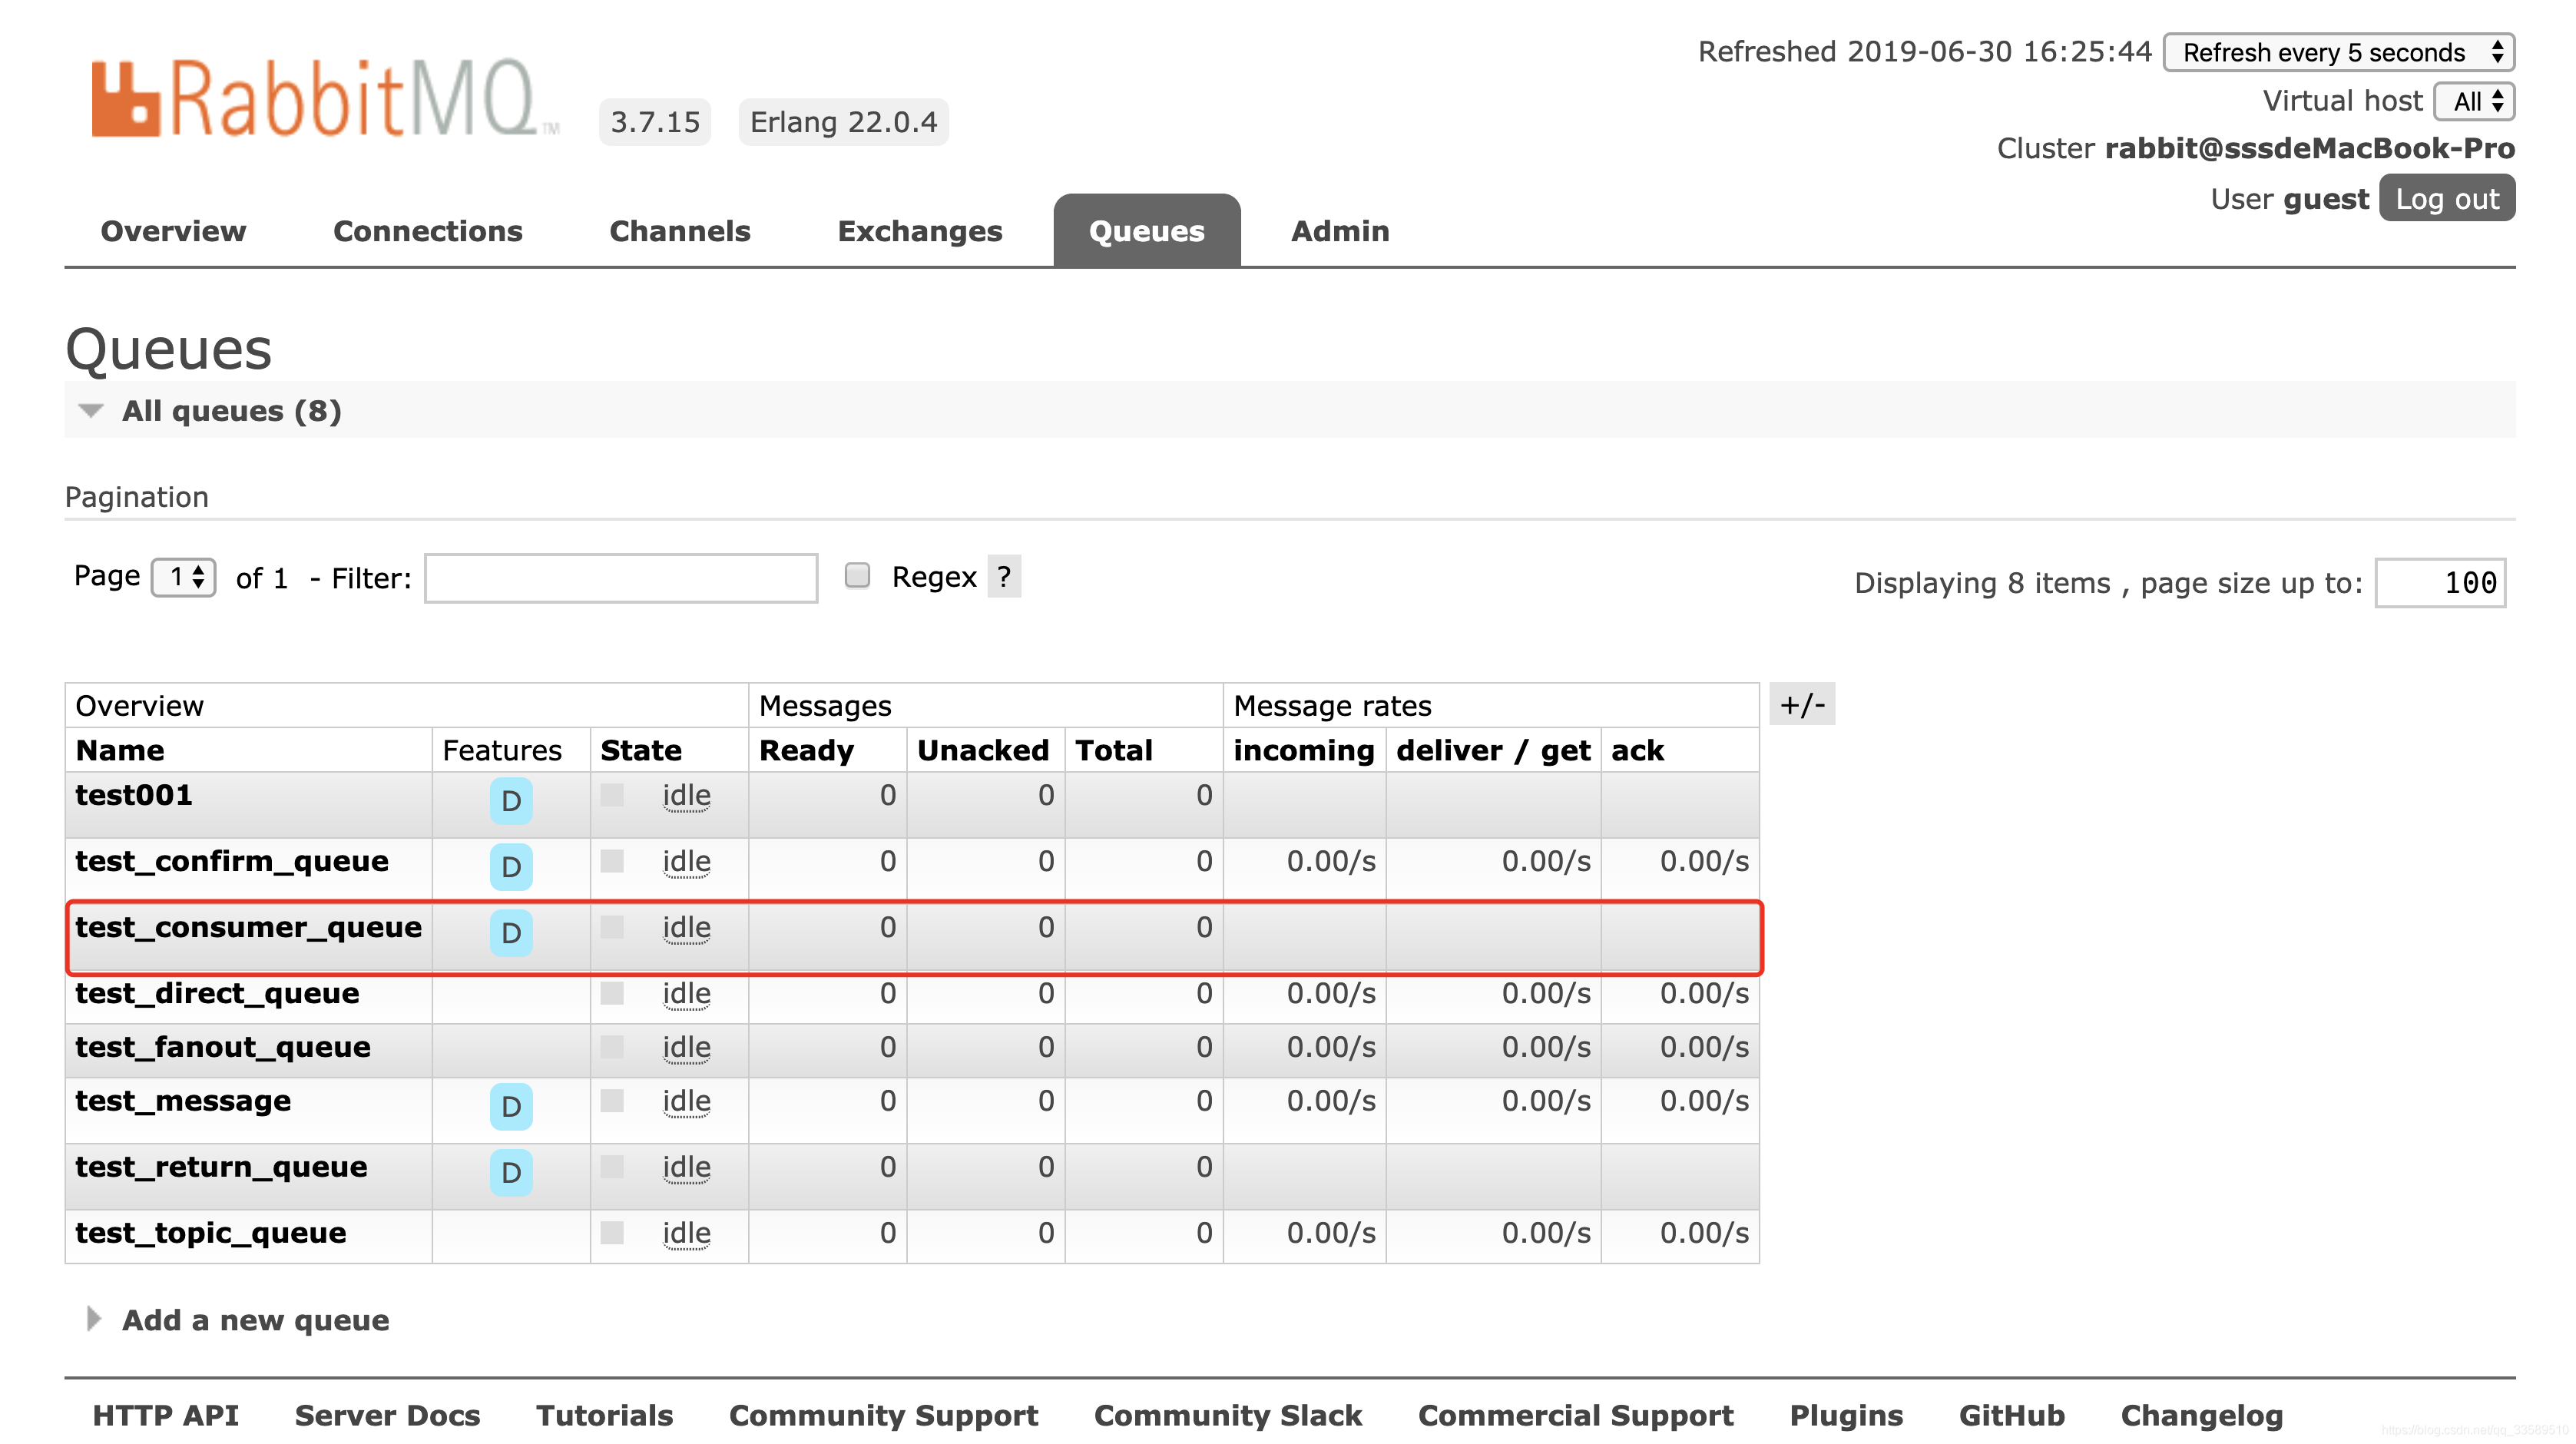2576x1444 pixels.
Task: Click the D badge on test_return_queue row
Action: [510, 1173]
